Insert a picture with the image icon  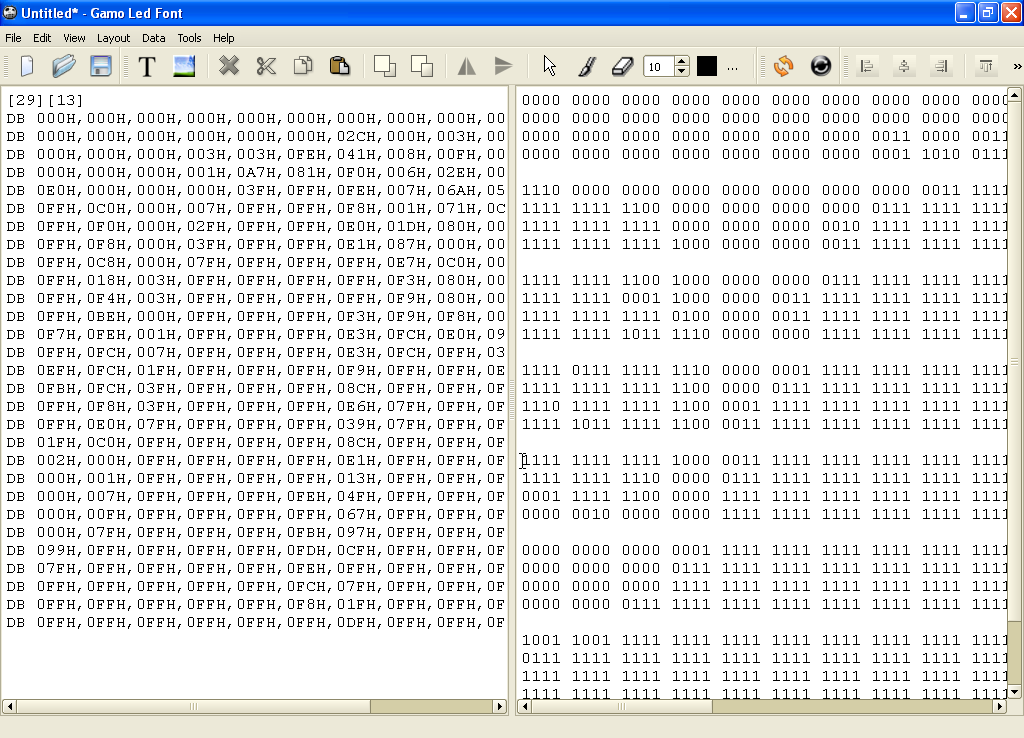(x=184, y=66)
